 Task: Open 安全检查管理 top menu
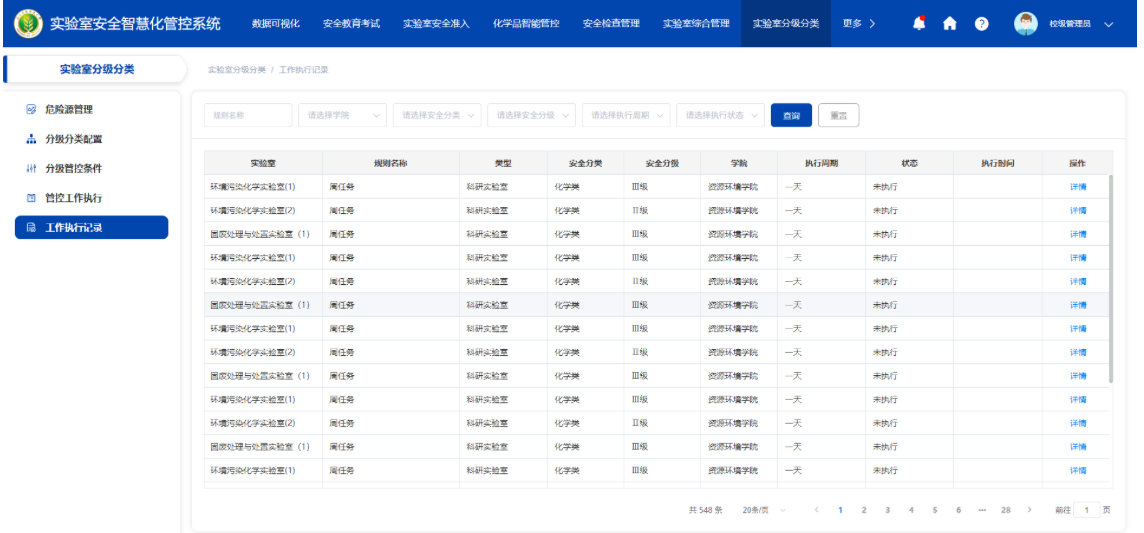(611, 23)
